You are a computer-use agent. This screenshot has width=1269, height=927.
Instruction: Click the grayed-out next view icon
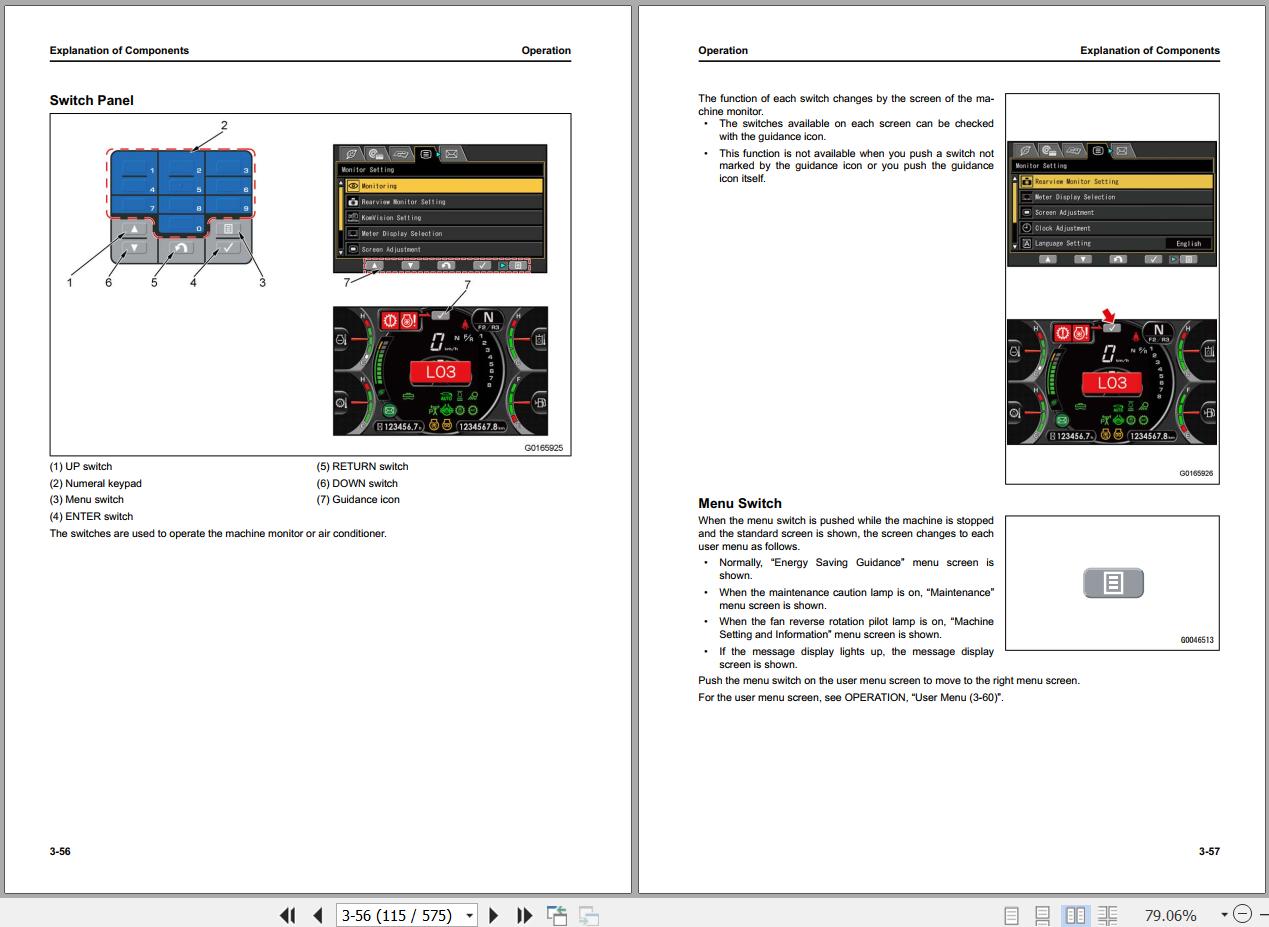589,915
